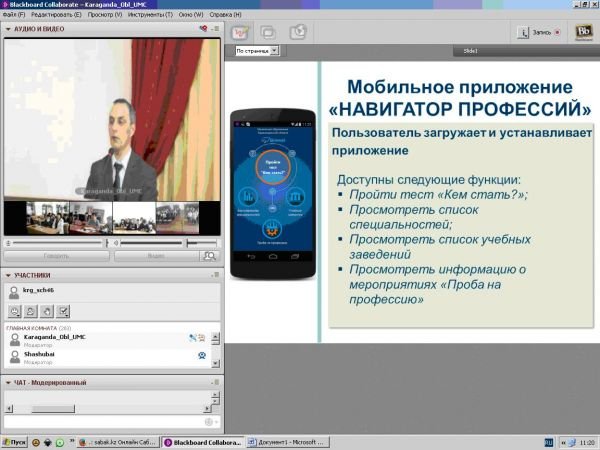
Task: Click the step away status icon
Action: [31, 311]
